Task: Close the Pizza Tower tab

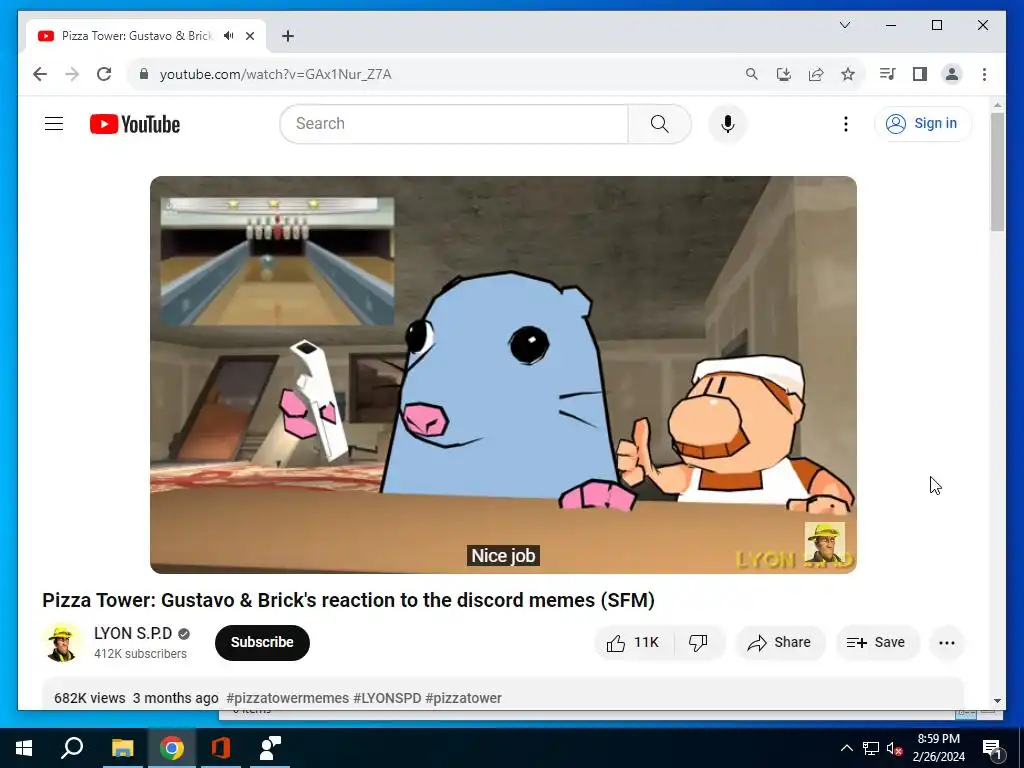Action: pos(249,36)
